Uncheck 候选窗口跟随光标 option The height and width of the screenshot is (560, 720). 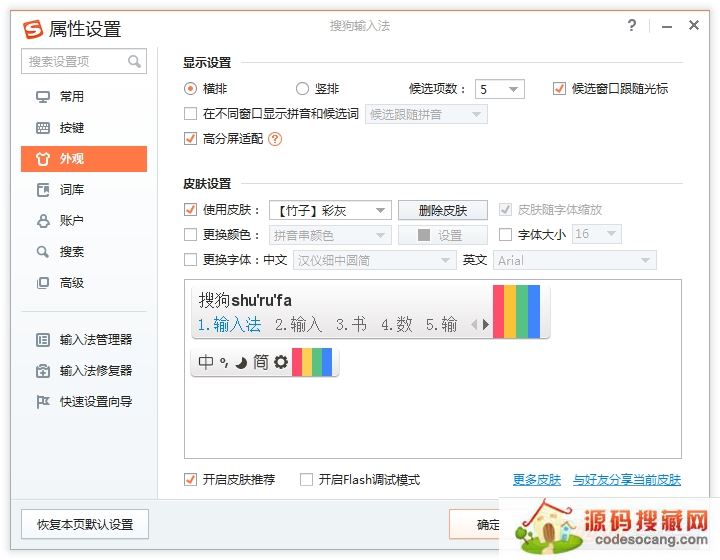(559, 89)
